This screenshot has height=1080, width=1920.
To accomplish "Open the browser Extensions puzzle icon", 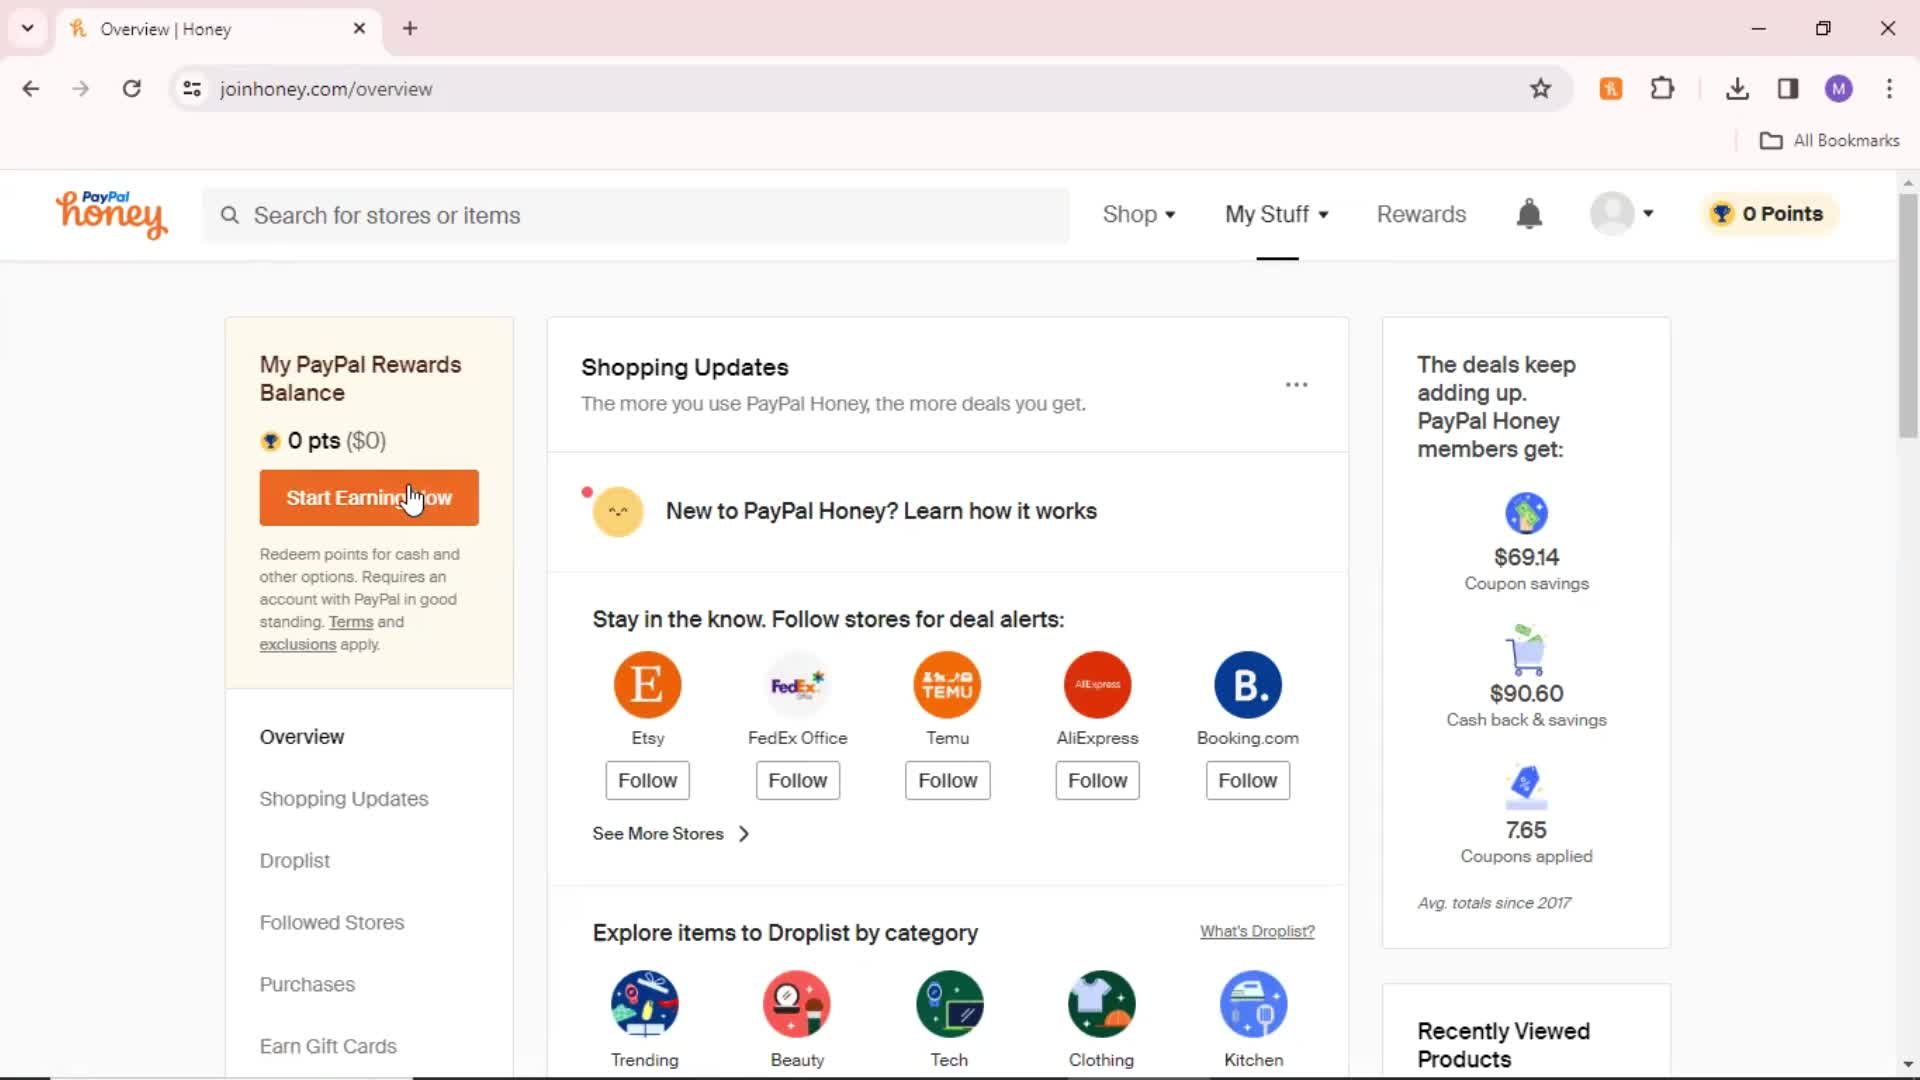I will click(x=1662, y=89).
